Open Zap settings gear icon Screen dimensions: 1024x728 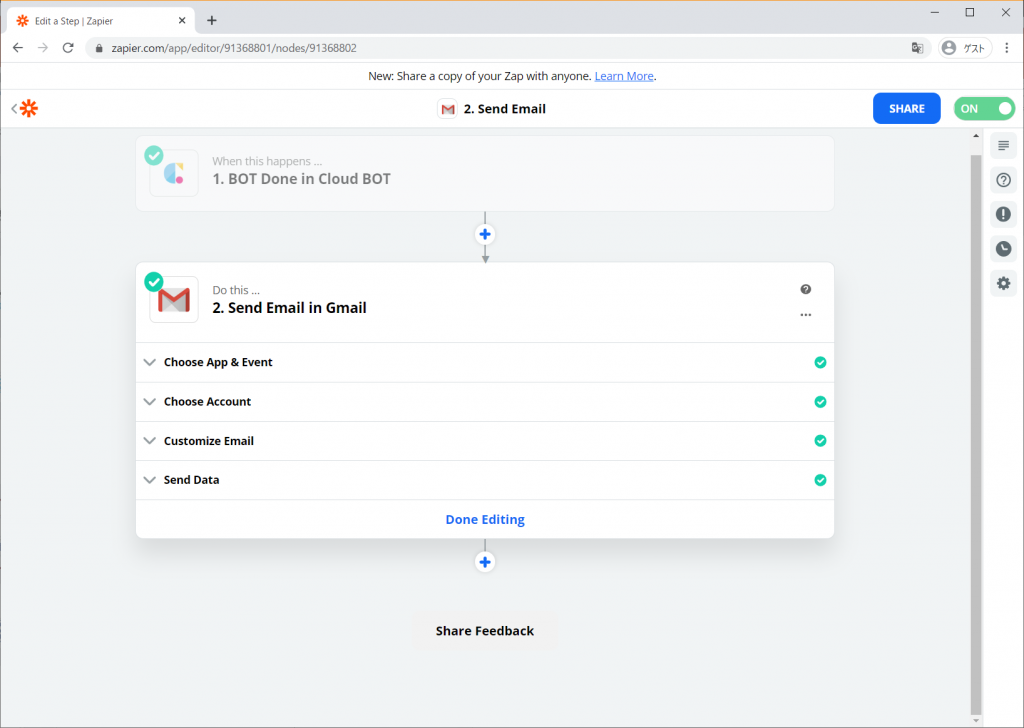click(1003, 283)
